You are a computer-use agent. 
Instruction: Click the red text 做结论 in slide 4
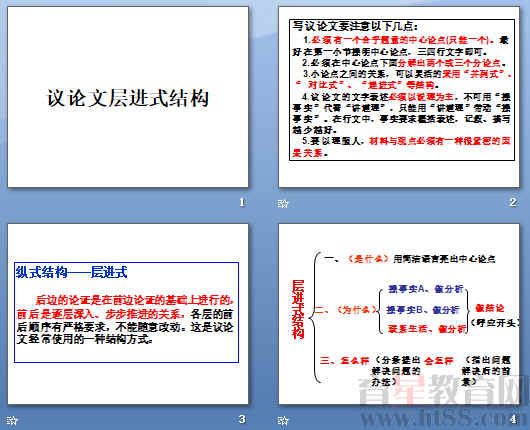(x=490, y=308)
